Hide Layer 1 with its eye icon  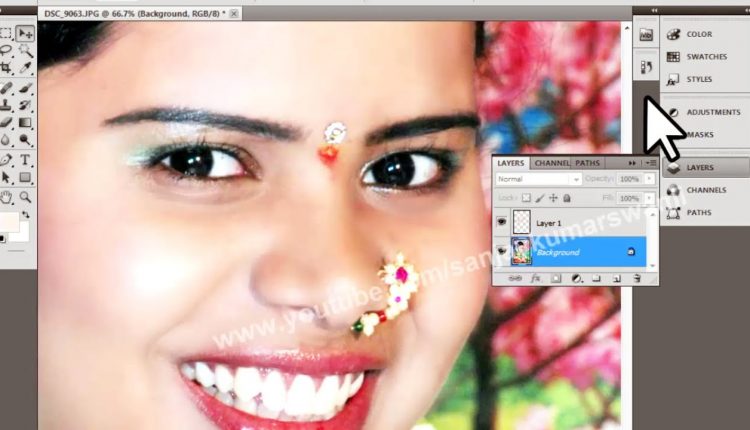click(x=502, y=223)
